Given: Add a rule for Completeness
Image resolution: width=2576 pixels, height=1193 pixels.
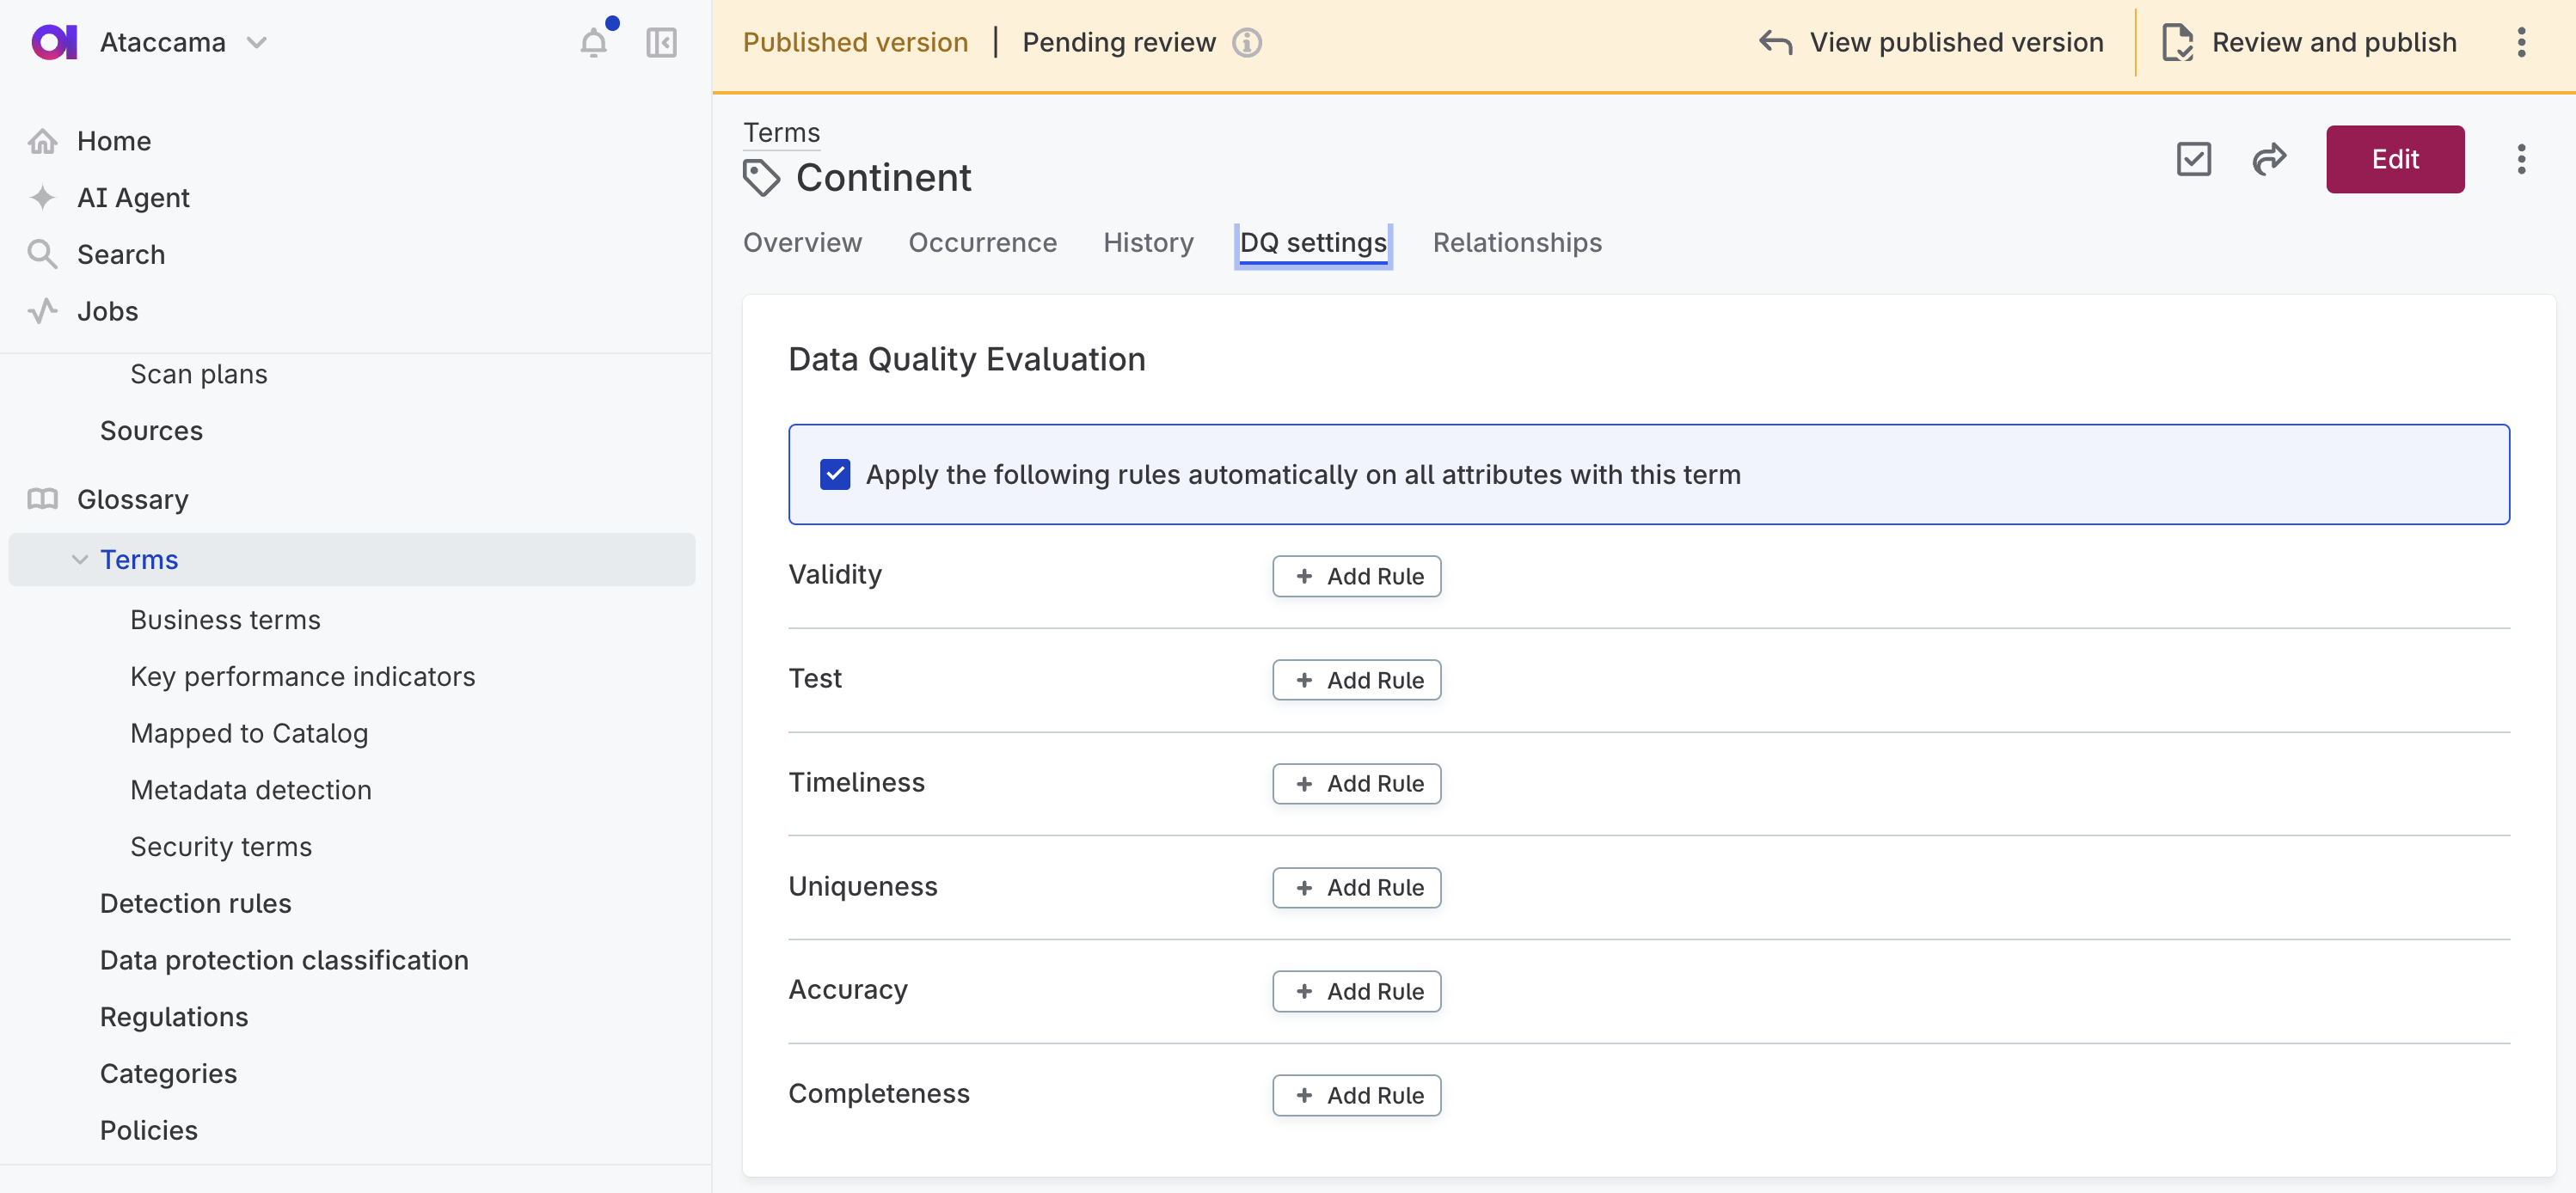Looking at the screenshot, I should (x=1356, y=1094).
